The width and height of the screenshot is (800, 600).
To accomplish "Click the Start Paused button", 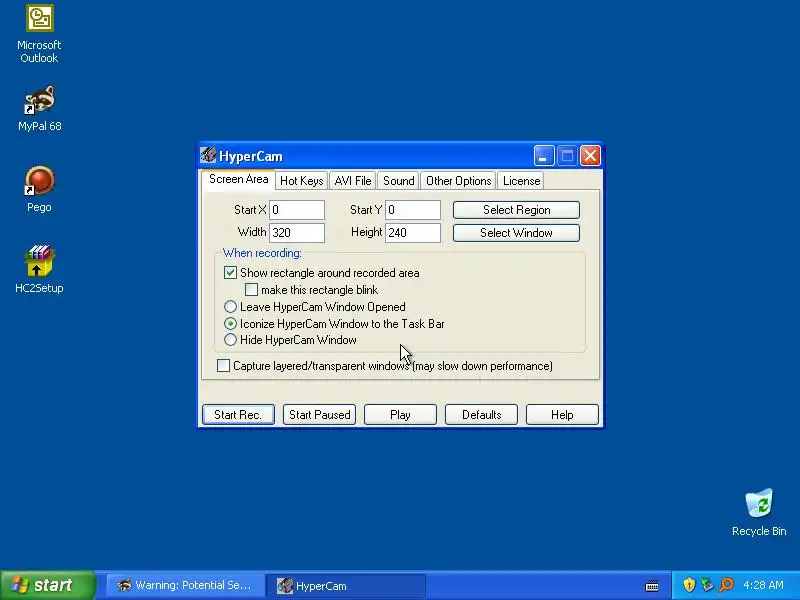I will tap(319, 414).
